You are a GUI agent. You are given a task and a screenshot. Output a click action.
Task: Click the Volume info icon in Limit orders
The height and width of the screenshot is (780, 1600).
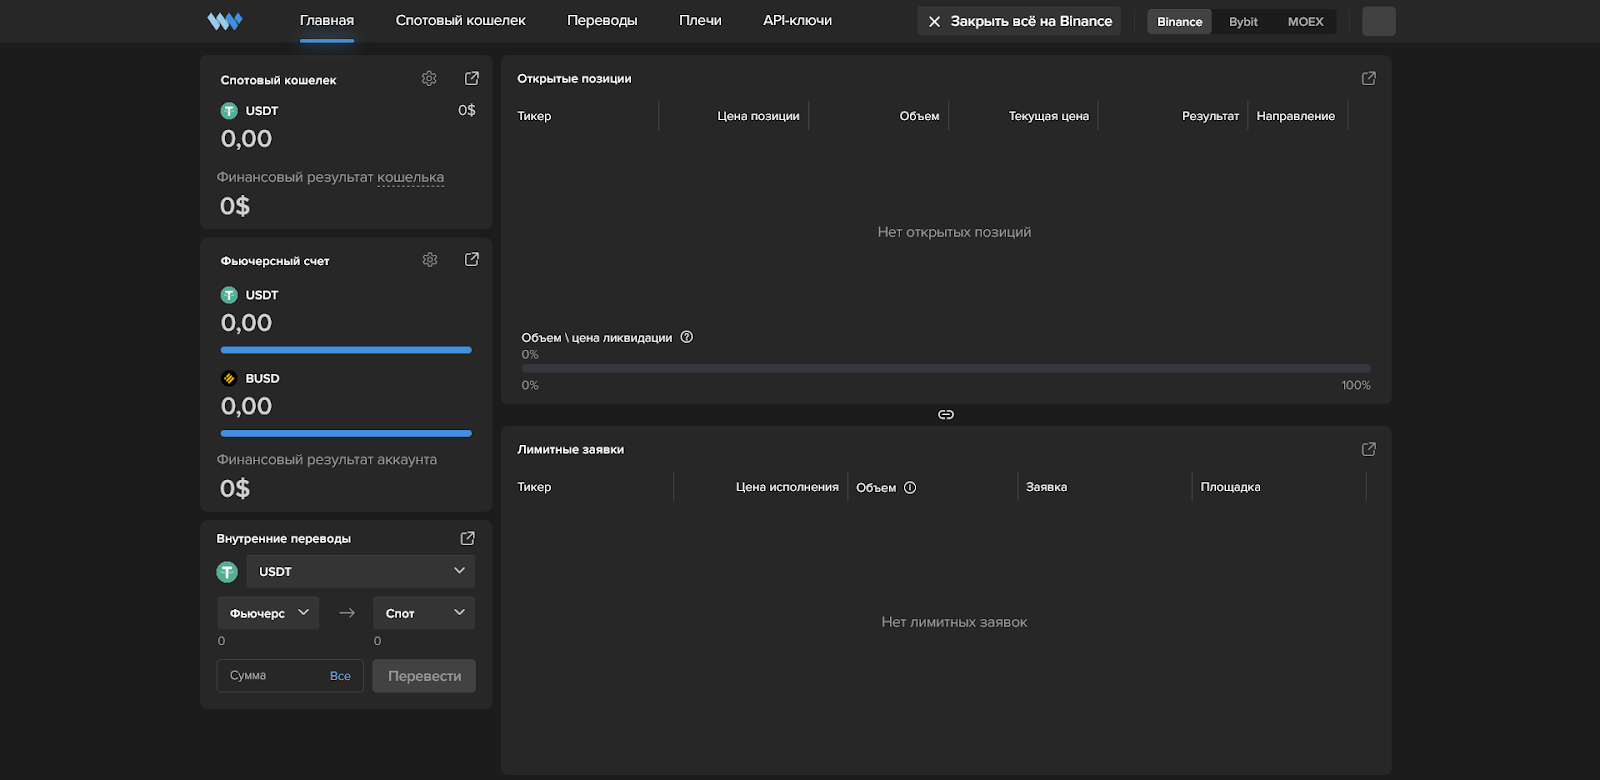[910, 488]
